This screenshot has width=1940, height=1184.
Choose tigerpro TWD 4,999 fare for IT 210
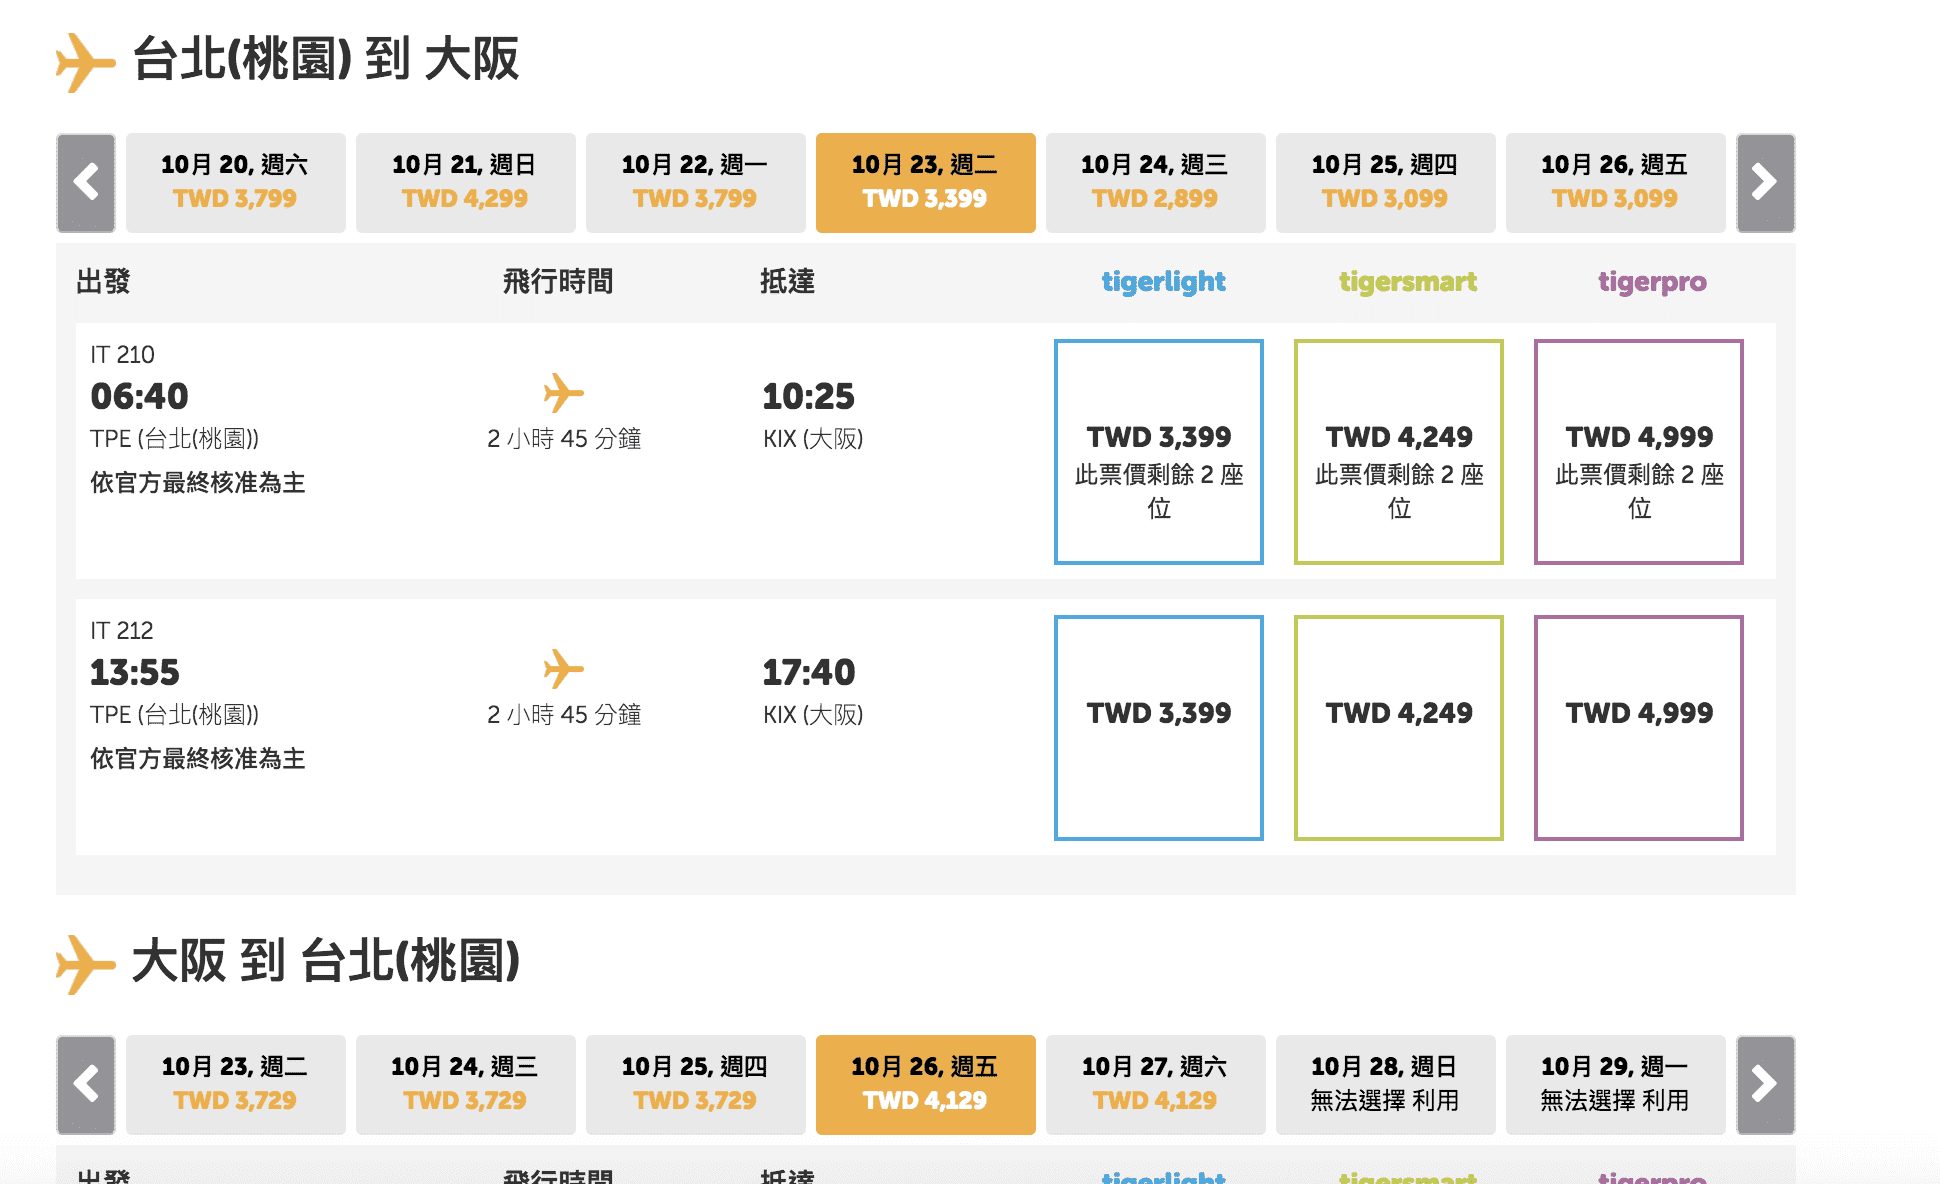click(1639, 452)
